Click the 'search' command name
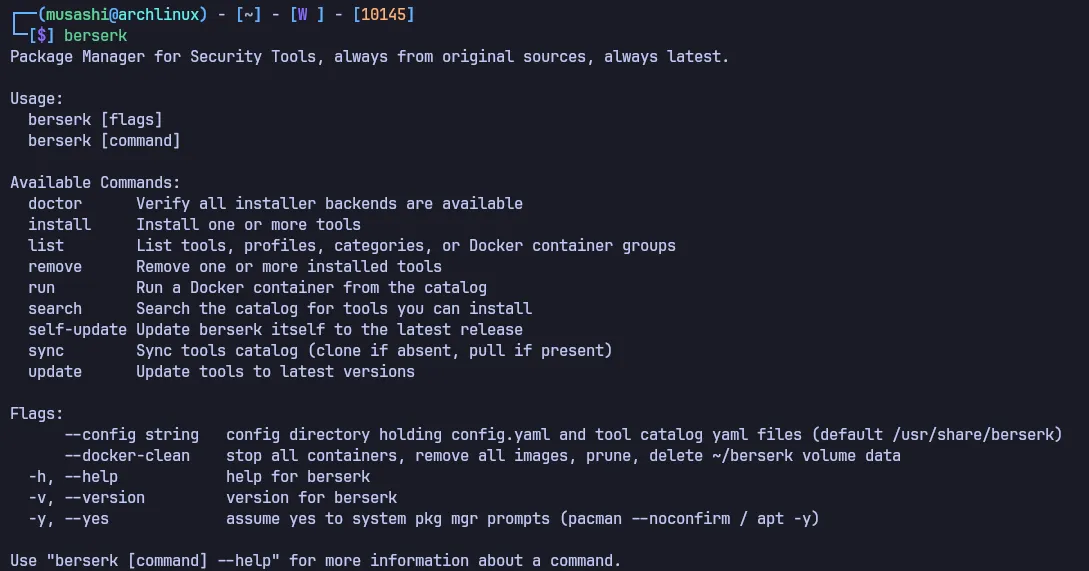Screen dimensions: 1089x571 tap(55, 308)
